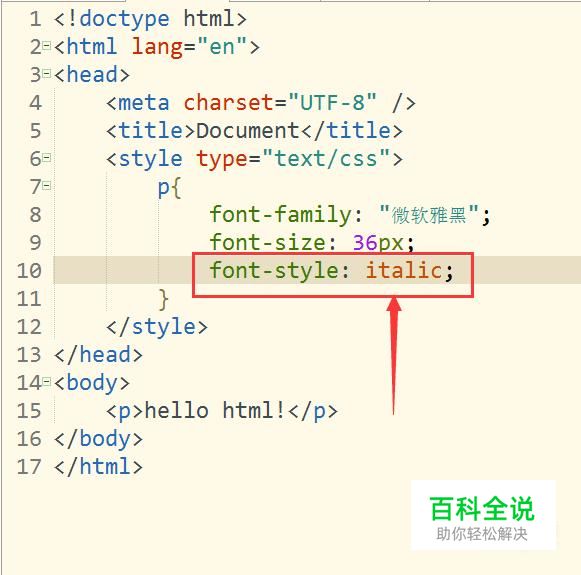Click the closing '</html>' tag on line 17
The width and height of the screenshot is (581, 575).
98,467
